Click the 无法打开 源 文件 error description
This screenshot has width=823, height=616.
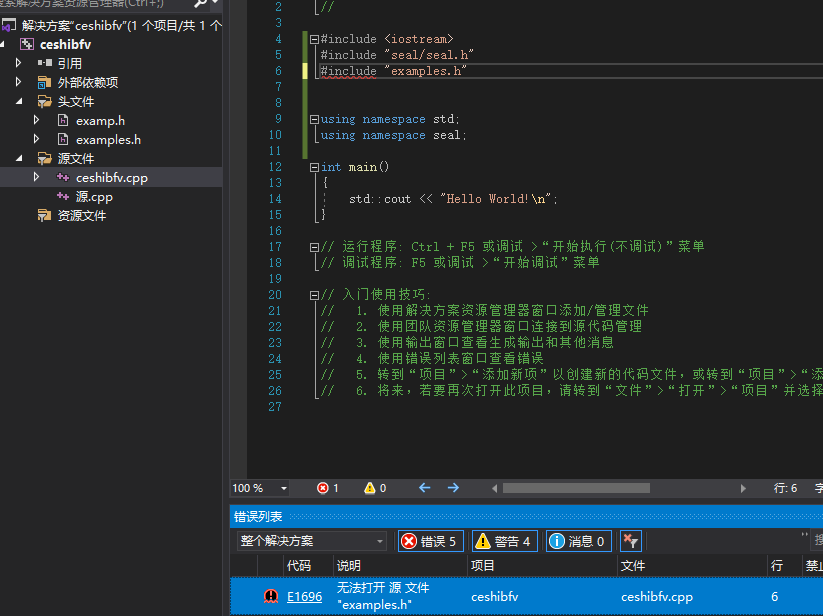pos(383,596)
